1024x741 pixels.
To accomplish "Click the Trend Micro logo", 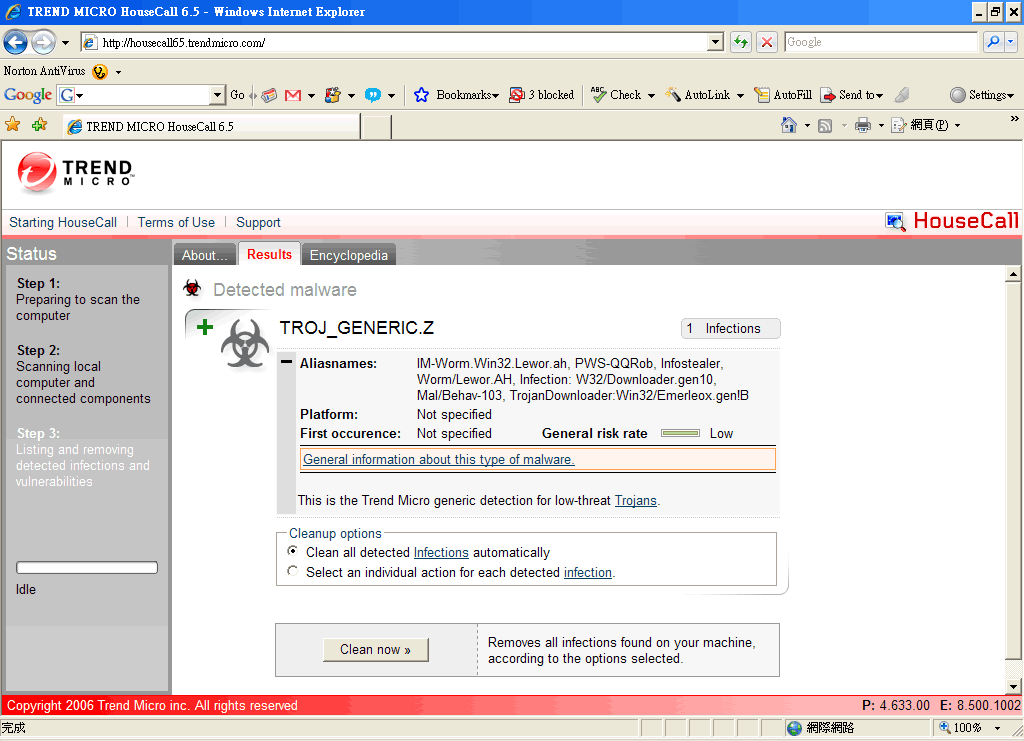I will (x=76, y=173).
